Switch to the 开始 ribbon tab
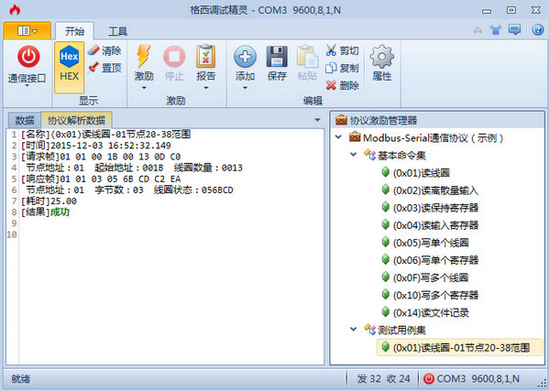The image size is (550, 391). click(x=74, y=31)
